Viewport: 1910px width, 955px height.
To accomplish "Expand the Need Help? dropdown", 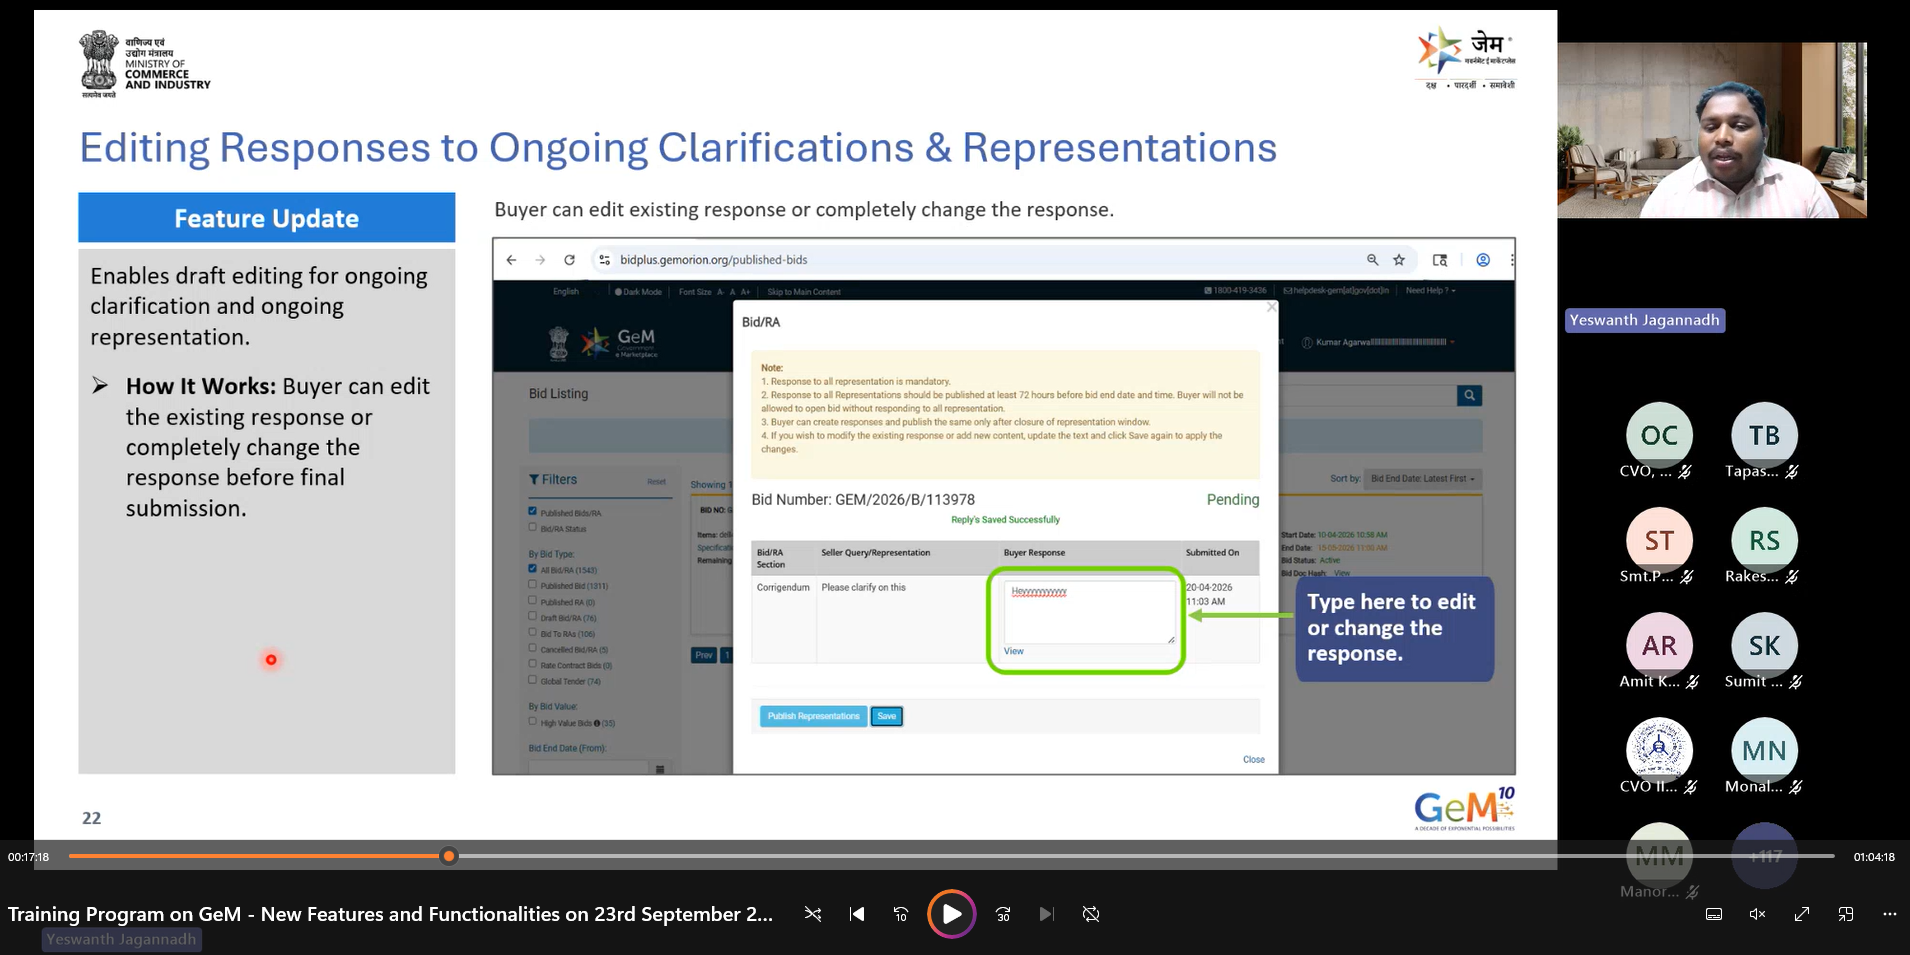I will (1431, 291).
